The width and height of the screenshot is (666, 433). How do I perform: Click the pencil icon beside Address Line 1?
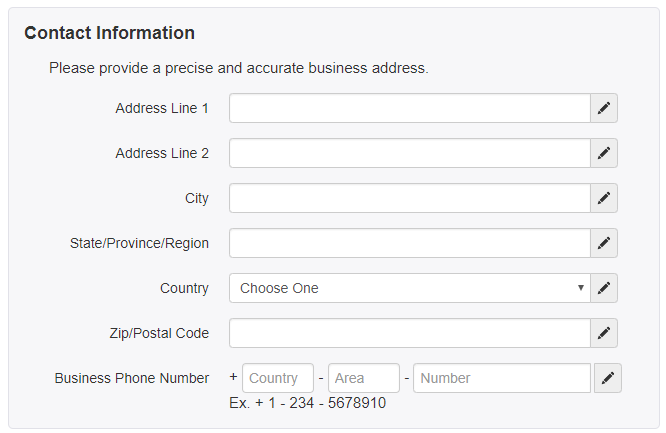click(x=604, y=108)
